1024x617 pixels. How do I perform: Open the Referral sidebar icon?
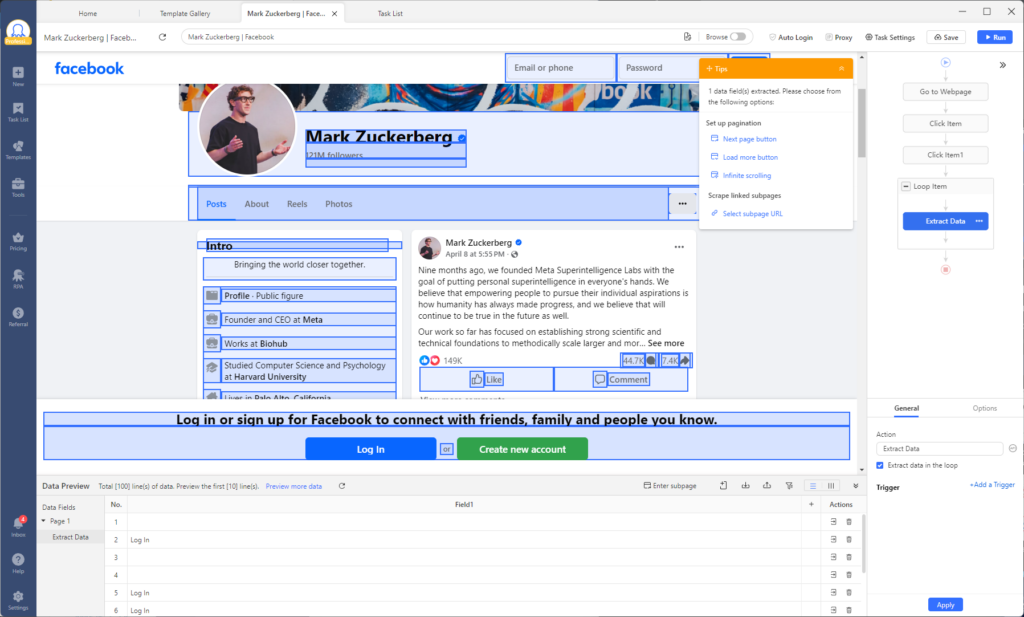(x=18, y=317)
